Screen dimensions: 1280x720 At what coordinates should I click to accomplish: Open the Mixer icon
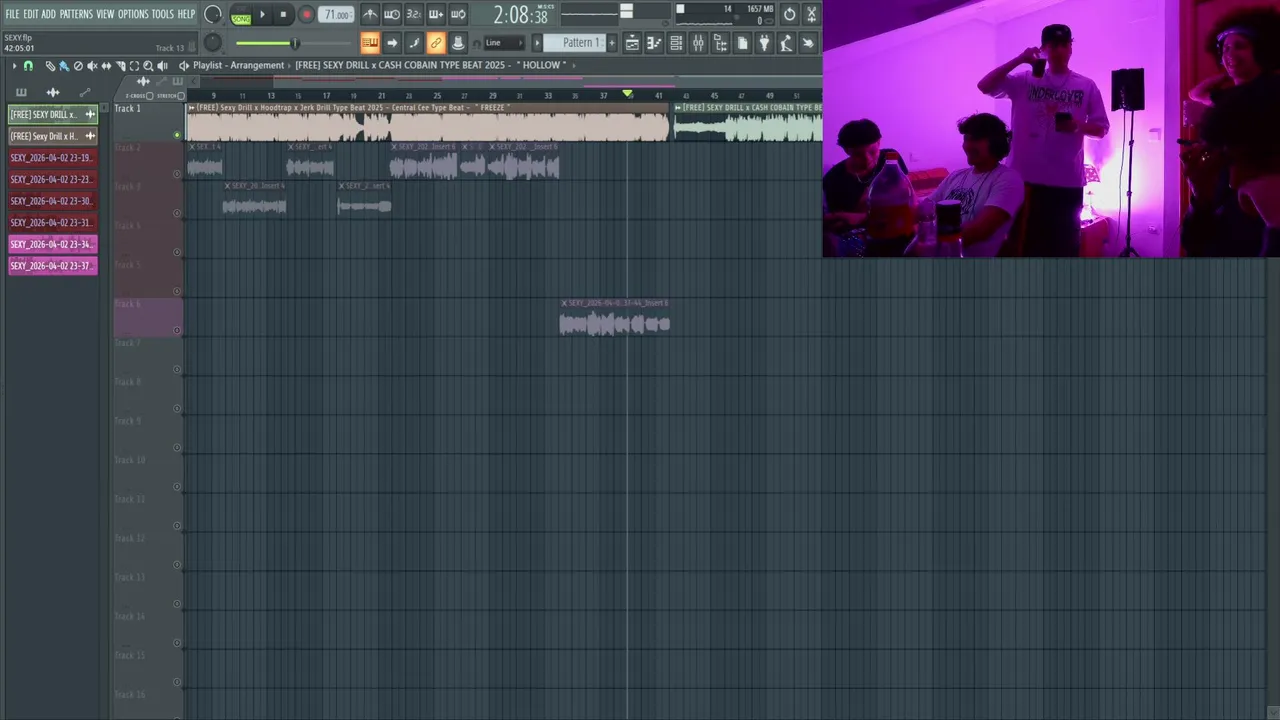(698, 43)
